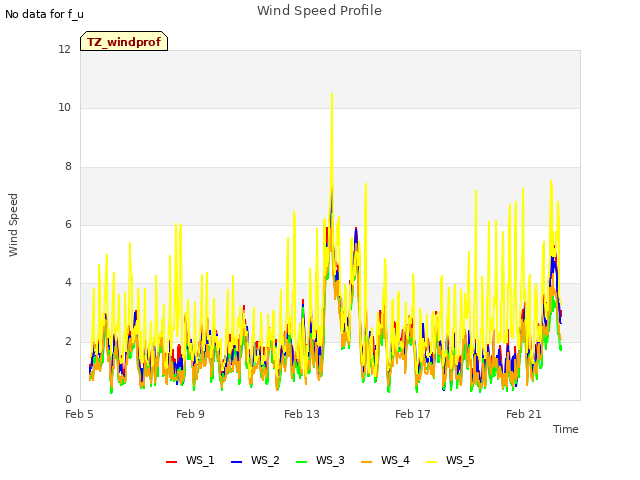
Task: Click the Feb 17 x-axis label
Action: pos(413,414)
